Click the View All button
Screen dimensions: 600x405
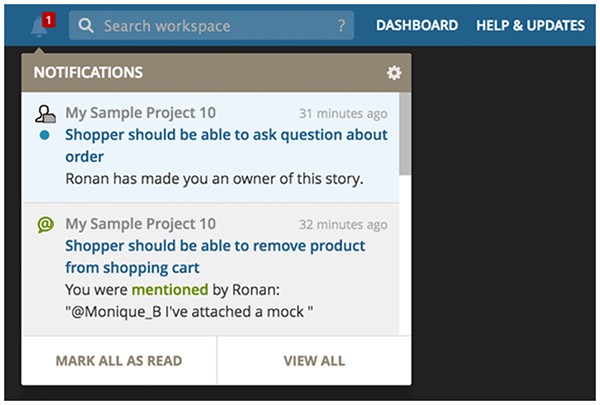click(313, 360)
